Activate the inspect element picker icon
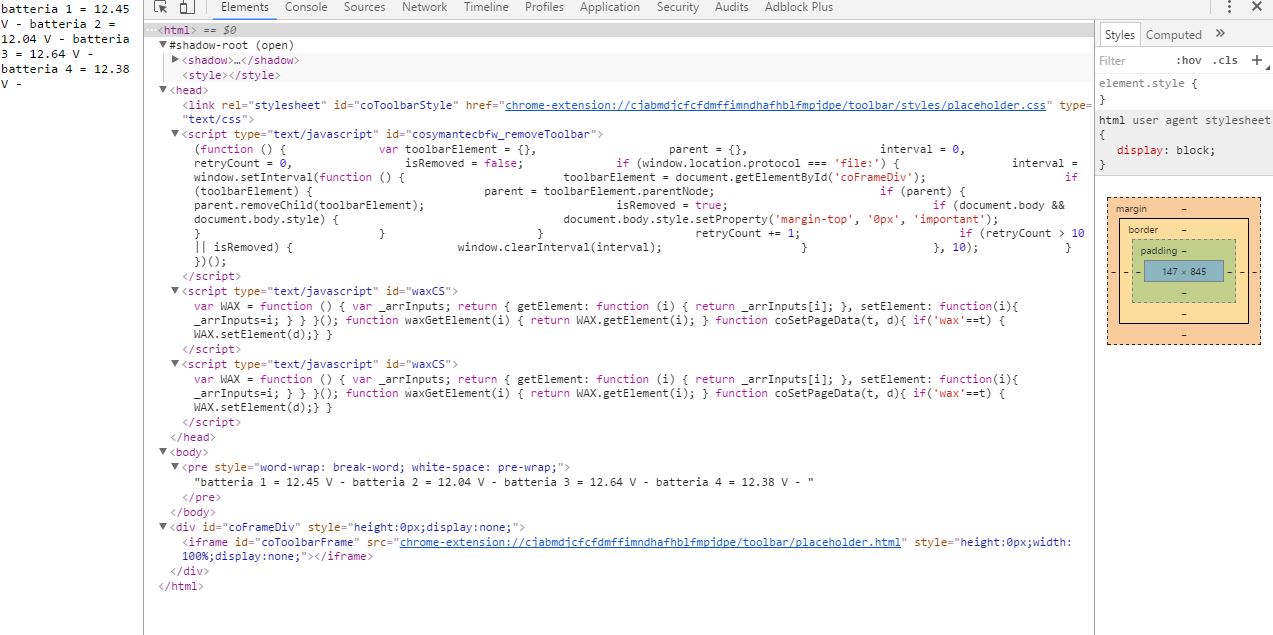 pos(160,7)
